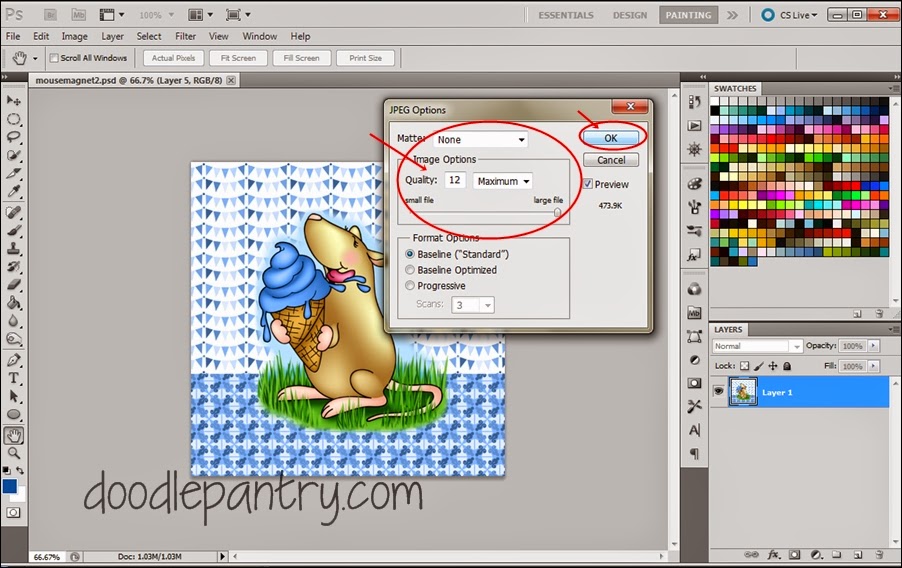Open the Matte dropdown
The height and width of the screenshot is (568, 902).
480,139
